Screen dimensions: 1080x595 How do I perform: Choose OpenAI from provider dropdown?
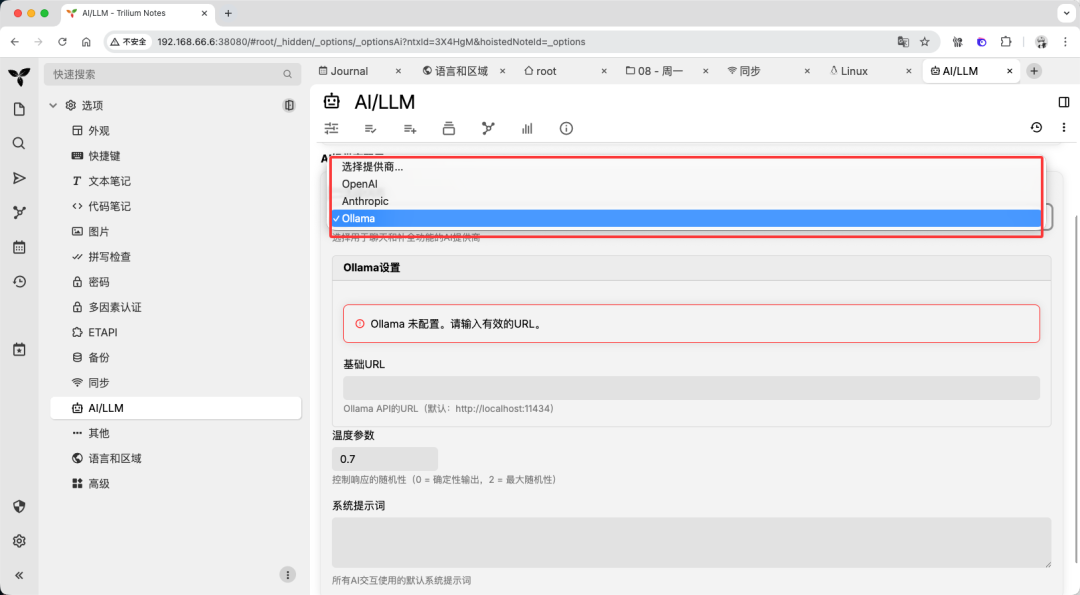click(x=686, y=184)
